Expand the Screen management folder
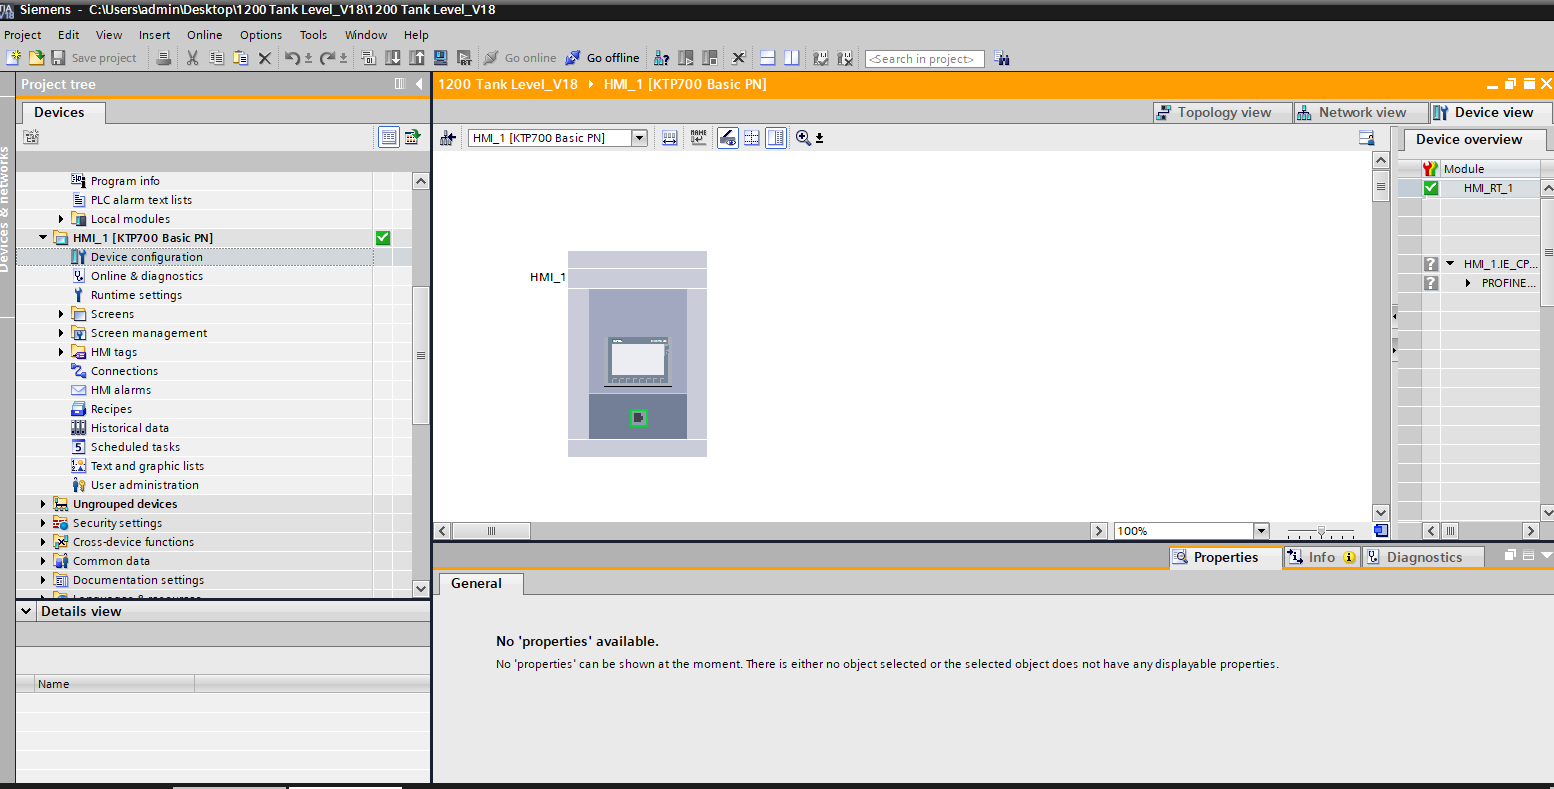Viewport: 1554px width, 789px height. 61,333
